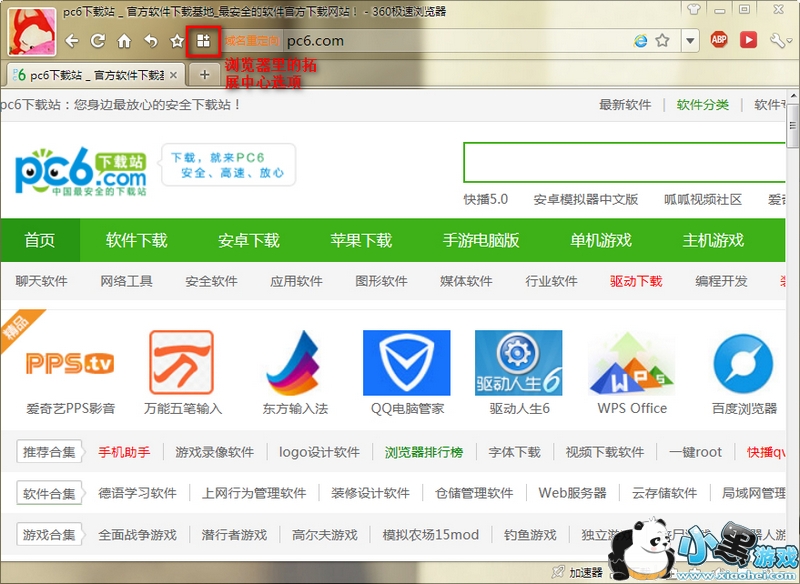
Task: Click the red video play extension icon
Action: pos(748,40)
